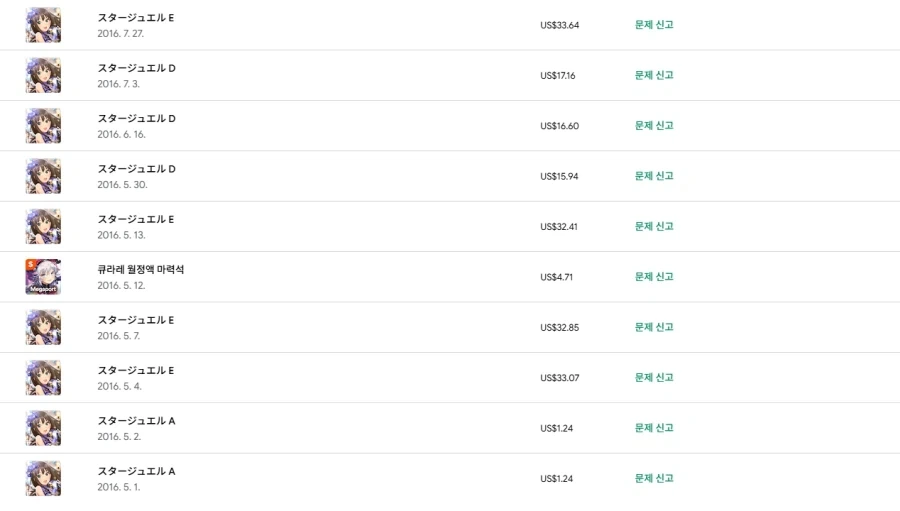Open the game icon next to the 2016. 5. 7. purchase
Screen dimensions: 900x511
(43, 327)
